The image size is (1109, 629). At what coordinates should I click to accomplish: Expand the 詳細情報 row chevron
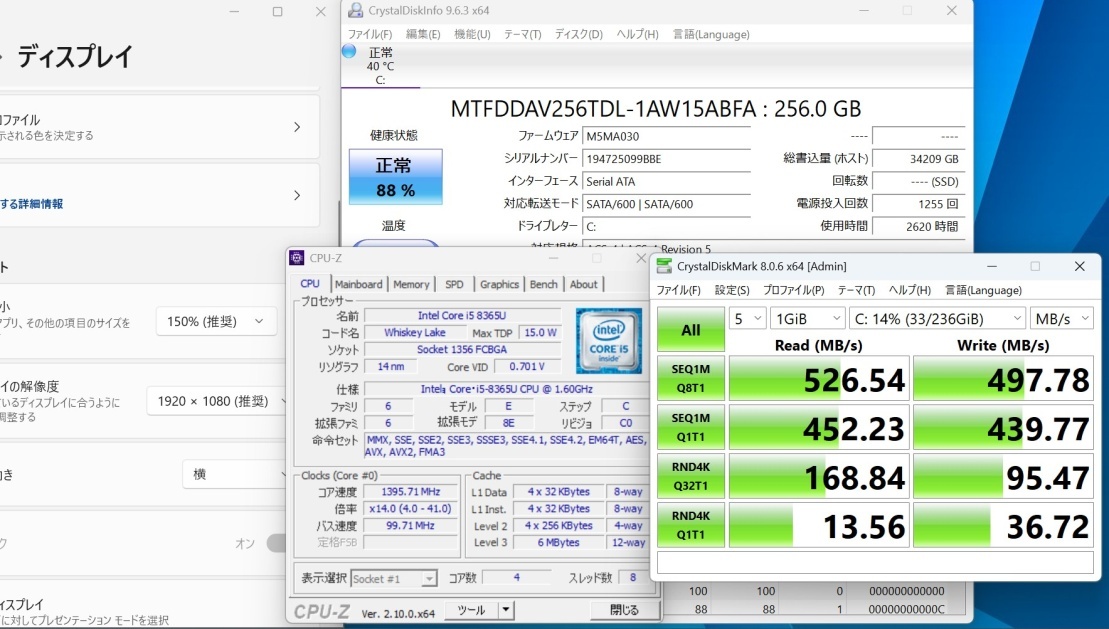(297, 195)
